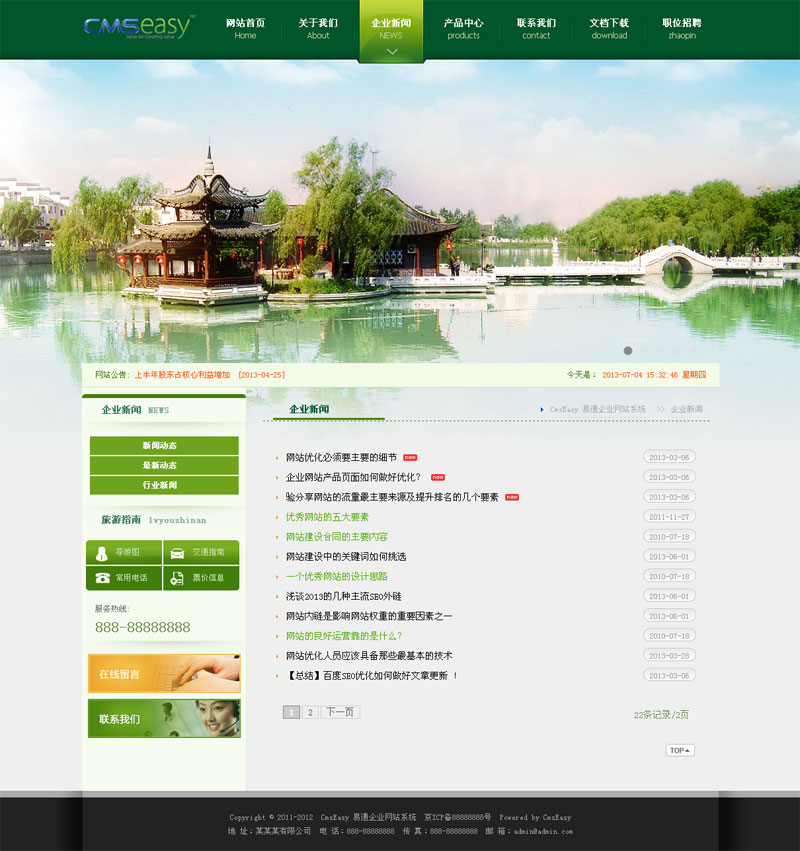This screenshot has height=851, width=800.
Task: Open the 网站首页 Home menu
Action: pos(245,28)
